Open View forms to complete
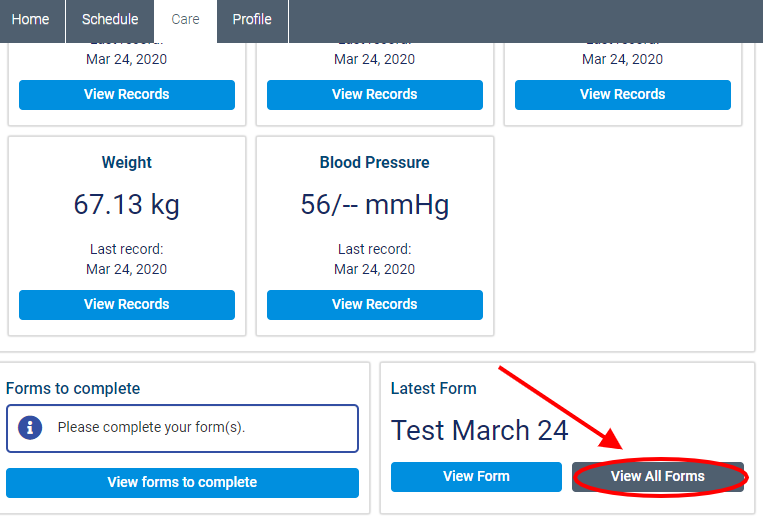Screen dimensions: 763x521 click(x=182, y=482)
